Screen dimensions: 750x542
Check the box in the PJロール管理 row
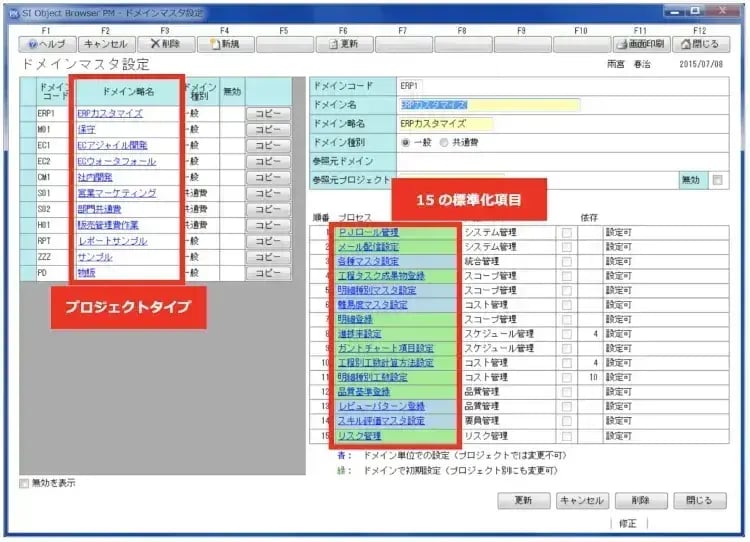(x=567, y=233)
